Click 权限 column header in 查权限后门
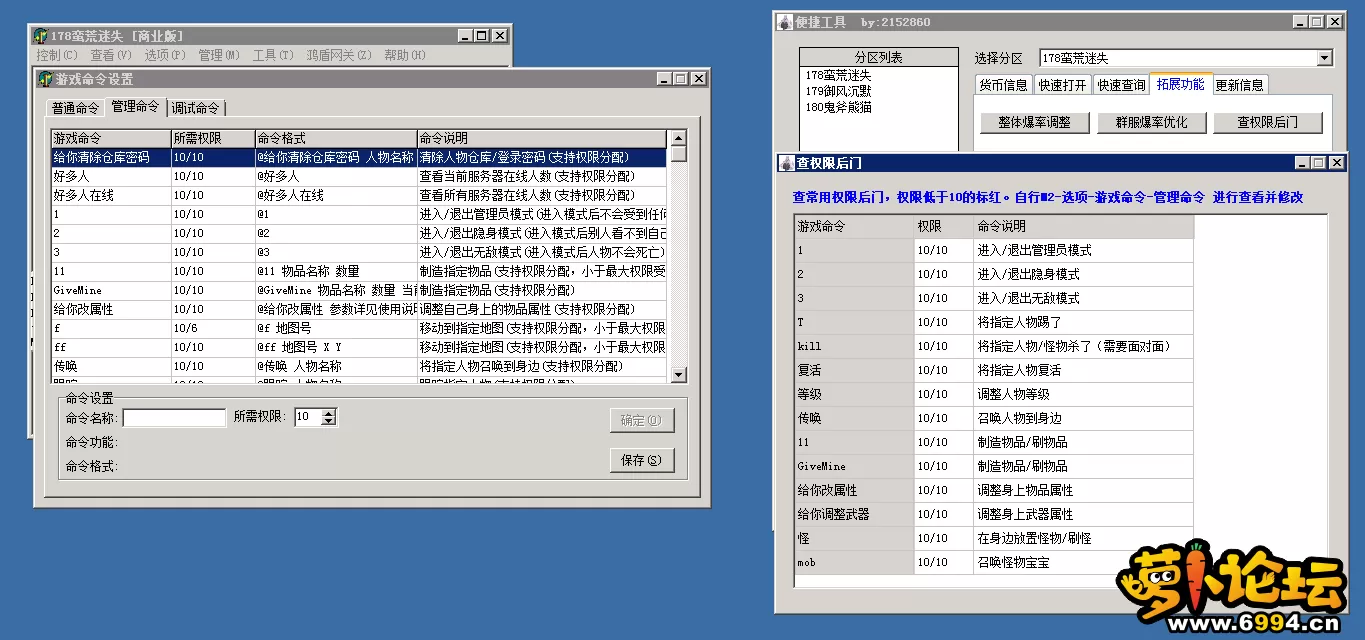 tap(943, 226)
